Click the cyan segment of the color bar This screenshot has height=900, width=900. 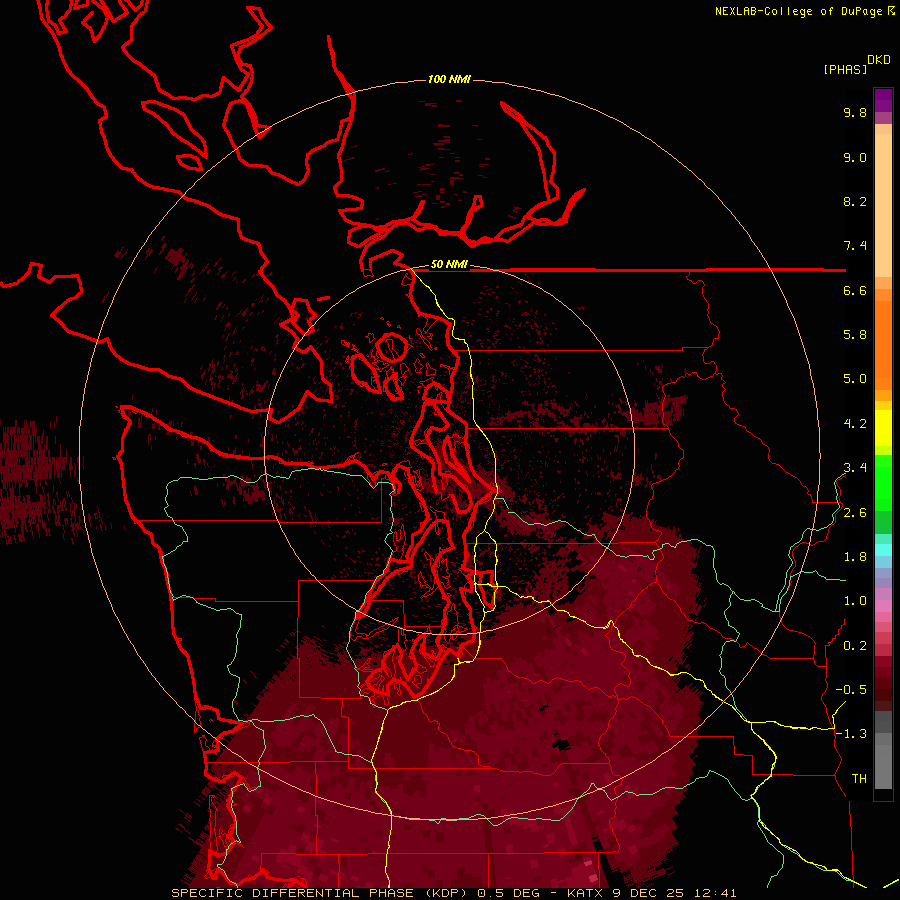tap(883, 550)
